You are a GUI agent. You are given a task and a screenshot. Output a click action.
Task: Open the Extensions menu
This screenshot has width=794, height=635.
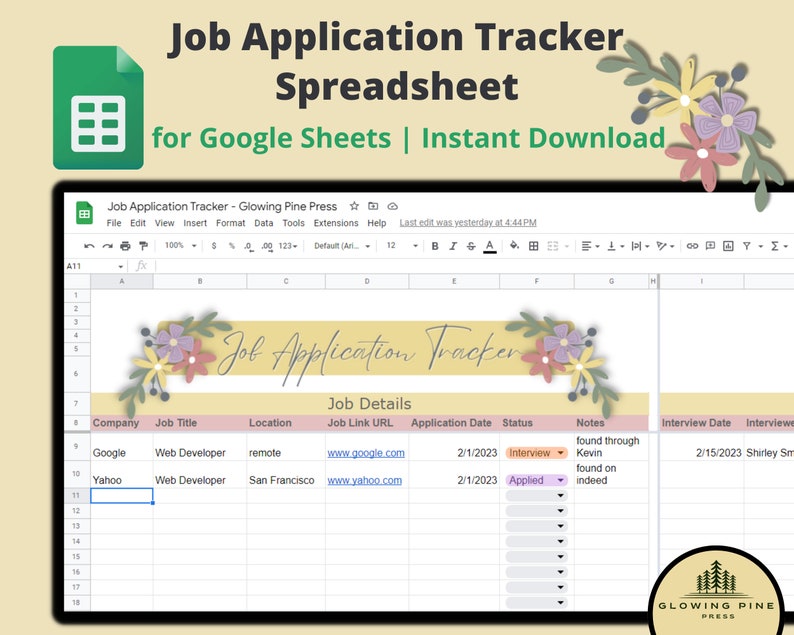336,223
